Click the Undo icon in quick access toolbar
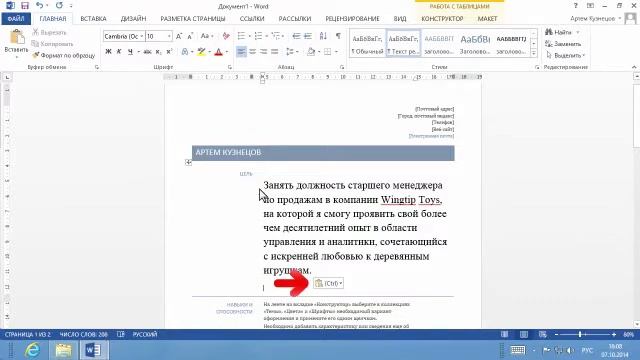 click(39, 6)
